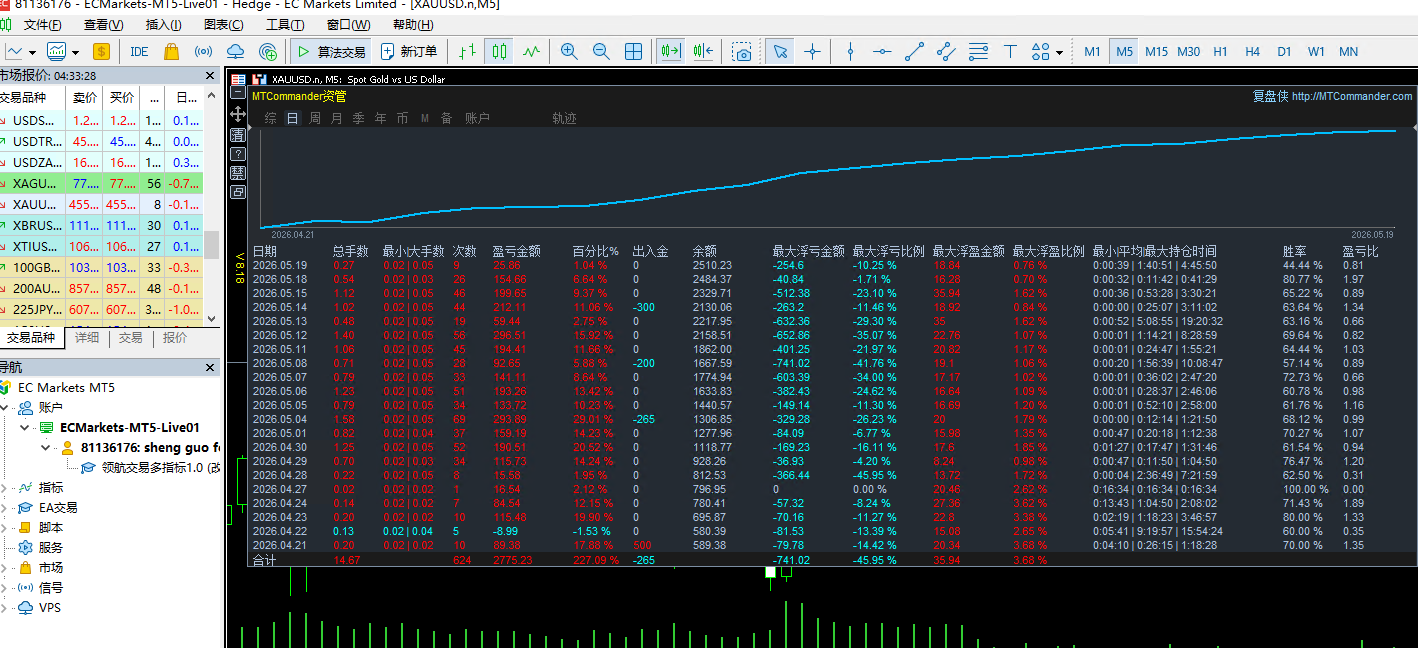Click the MTCommander move panel arrows icon

pyautogui.click(x=238, y=114)
